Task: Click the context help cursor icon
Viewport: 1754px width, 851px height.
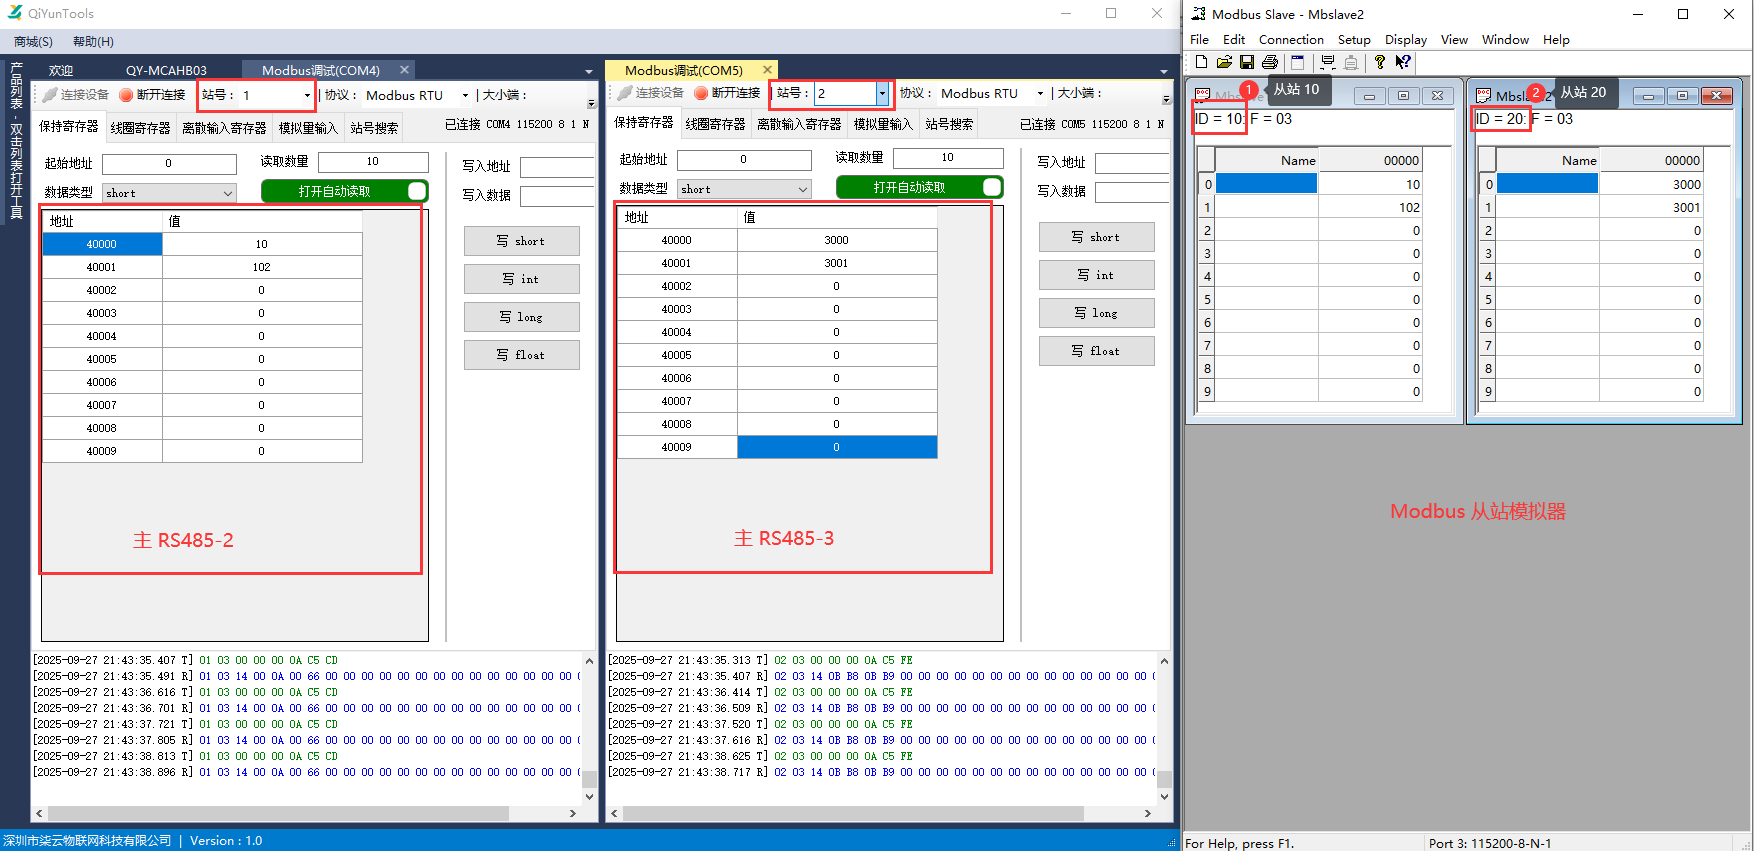Action: tap(1403, 62)
